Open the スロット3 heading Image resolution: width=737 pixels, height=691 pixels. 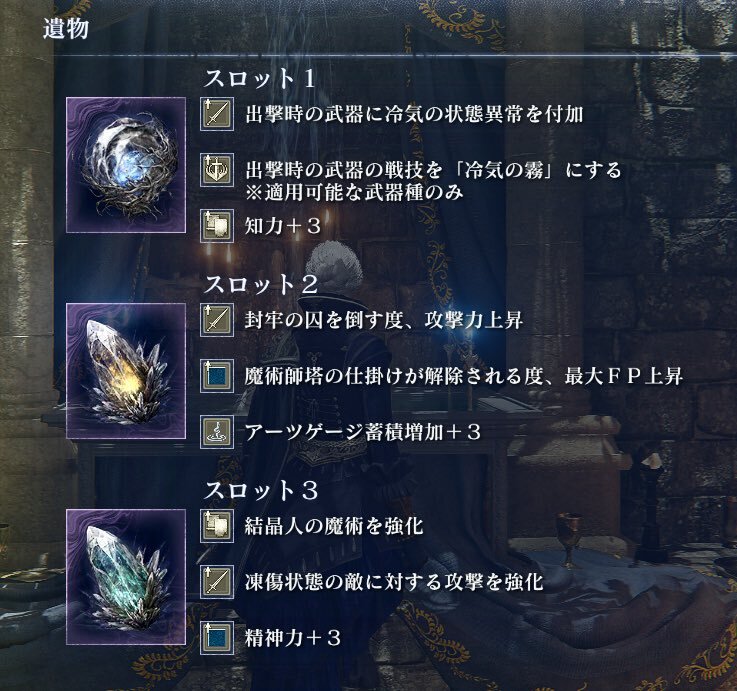click(261, 490)
